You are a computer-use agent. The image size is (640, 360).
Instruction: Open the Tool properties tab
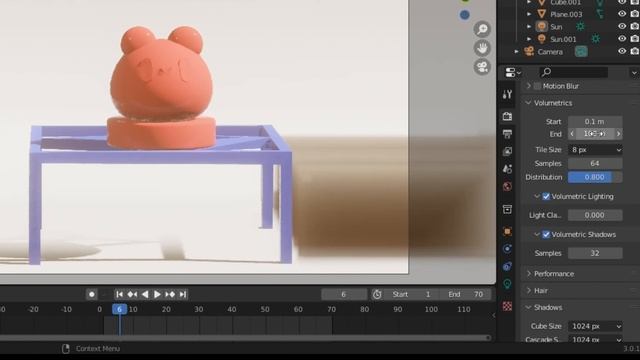point(507,95)
